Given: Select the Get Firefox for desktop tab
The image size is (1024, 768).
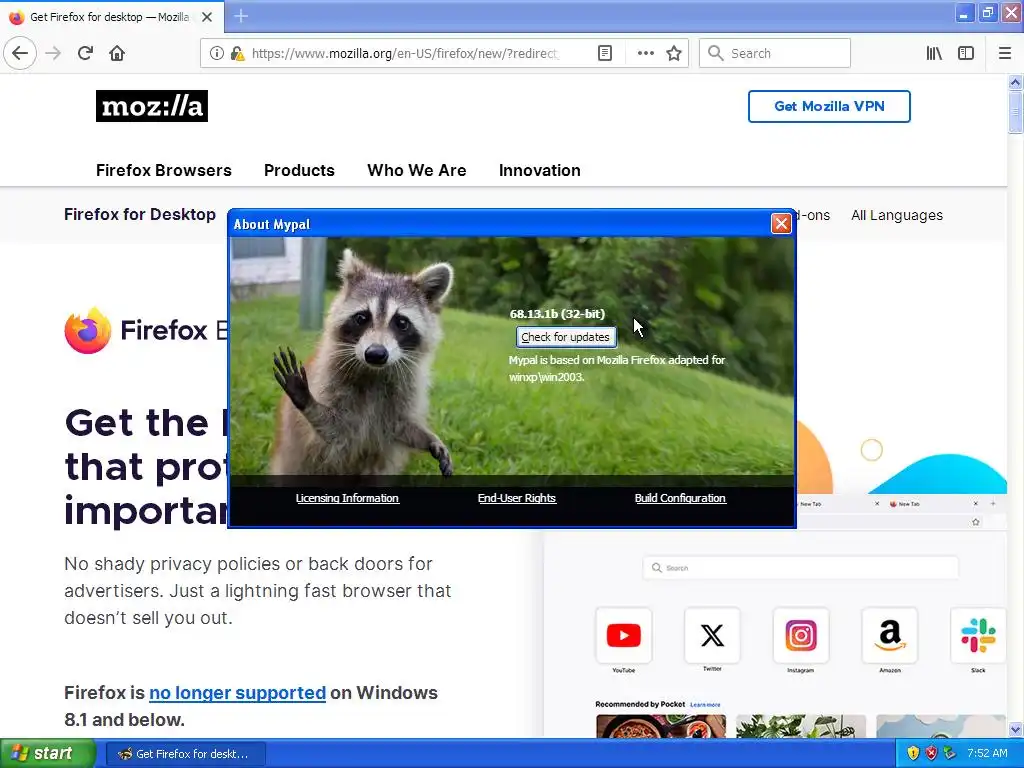Looking at the screenshot, I should tap(109, 17).
